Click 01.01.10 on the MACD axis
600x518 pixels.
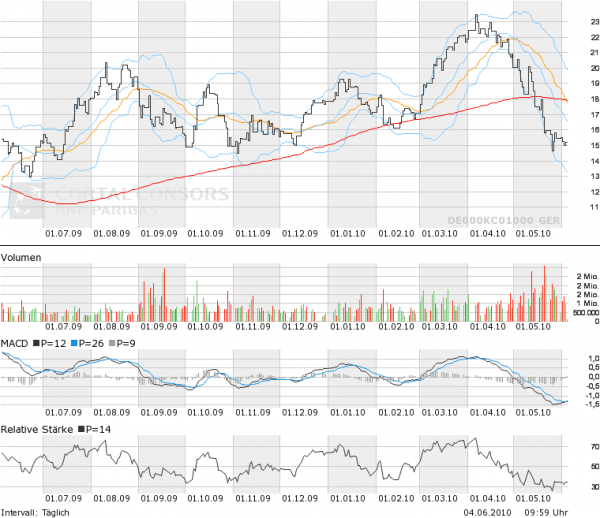click(x=349, y=412)
